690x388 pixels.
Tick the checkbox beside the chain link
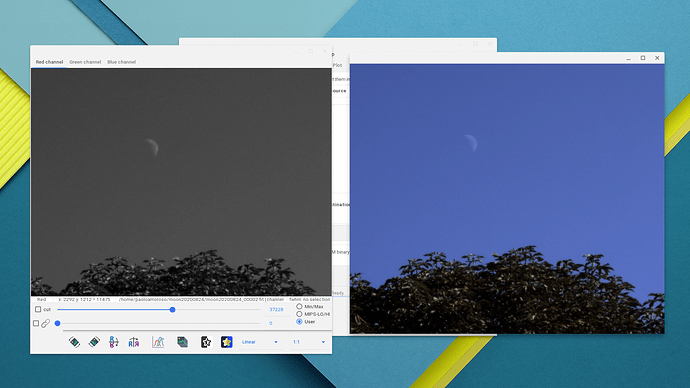coord(36,323)
